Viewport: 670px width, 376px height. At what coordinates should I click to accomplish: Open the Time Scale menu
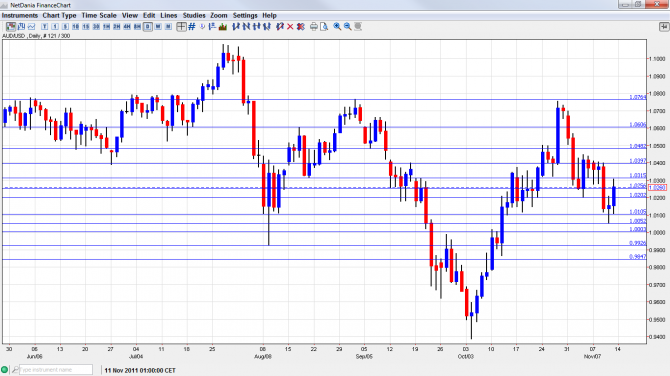(99, 15)
